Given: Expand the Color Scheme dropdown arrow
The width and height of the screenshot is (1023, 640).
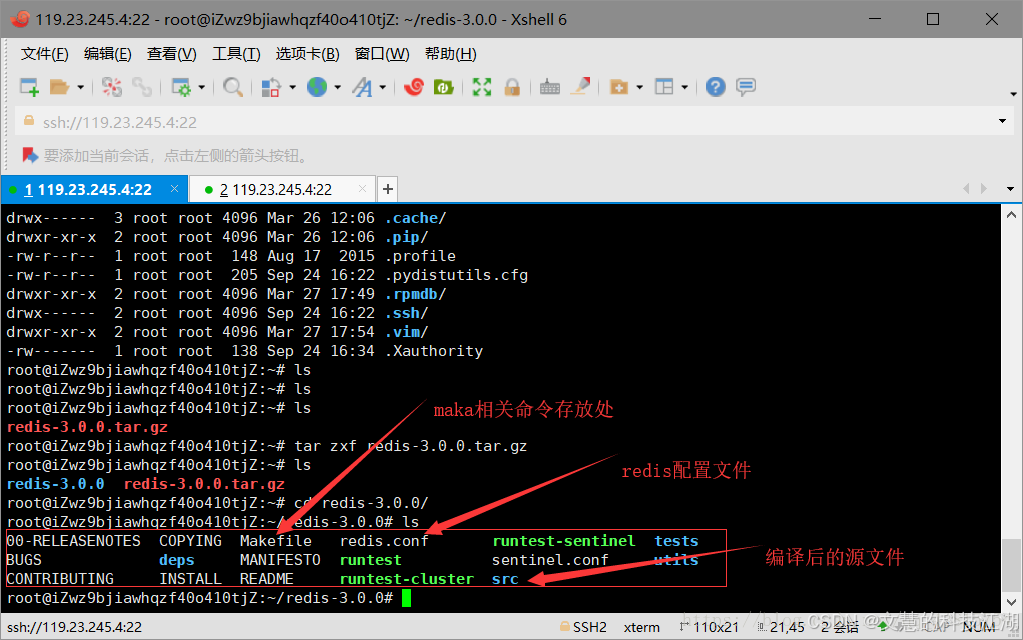Looking at the screenshot, I should click(x=292, y=87).
